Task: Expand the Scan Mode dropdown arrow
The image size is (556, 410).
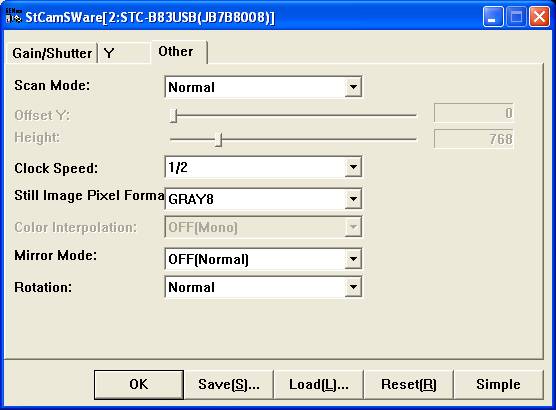Action: [x=353, y=87]
